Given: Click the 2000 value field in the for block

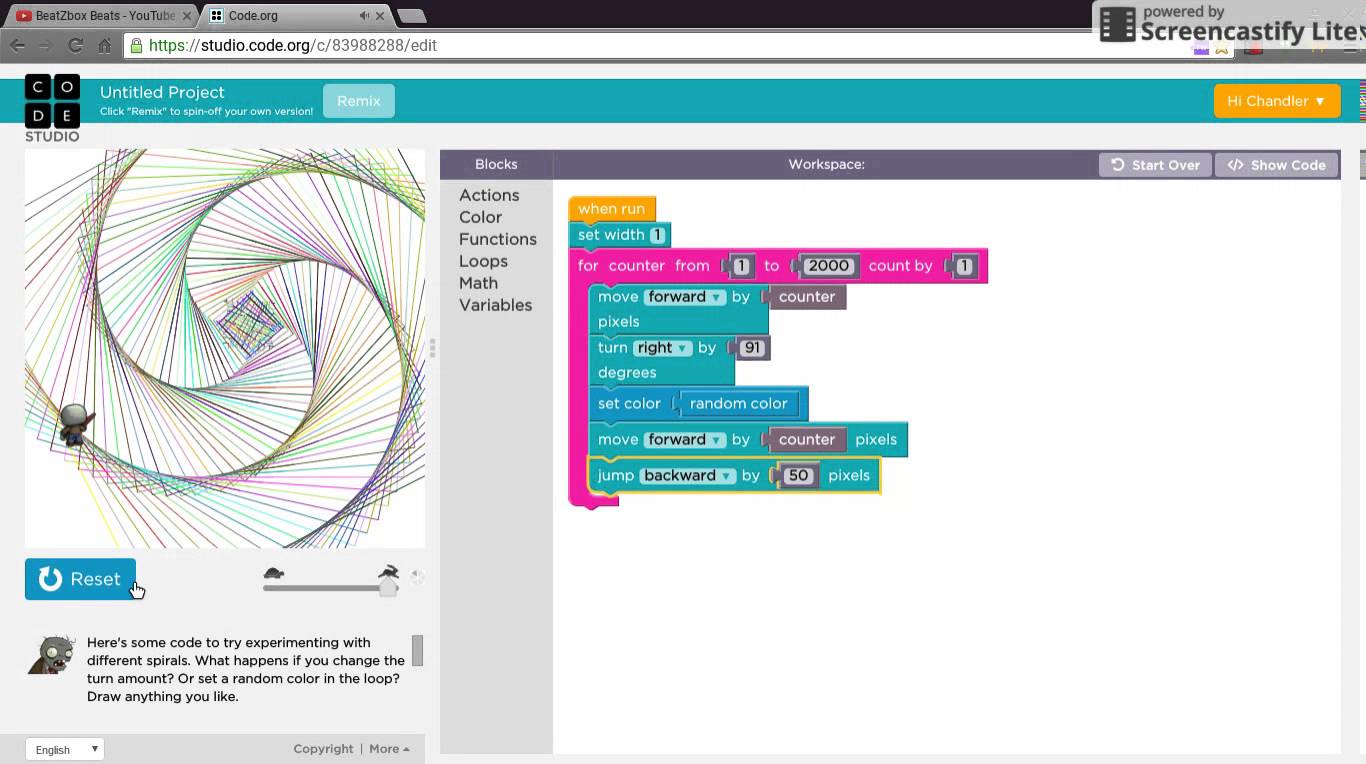Looking at the screenshot, I should 828,265.
